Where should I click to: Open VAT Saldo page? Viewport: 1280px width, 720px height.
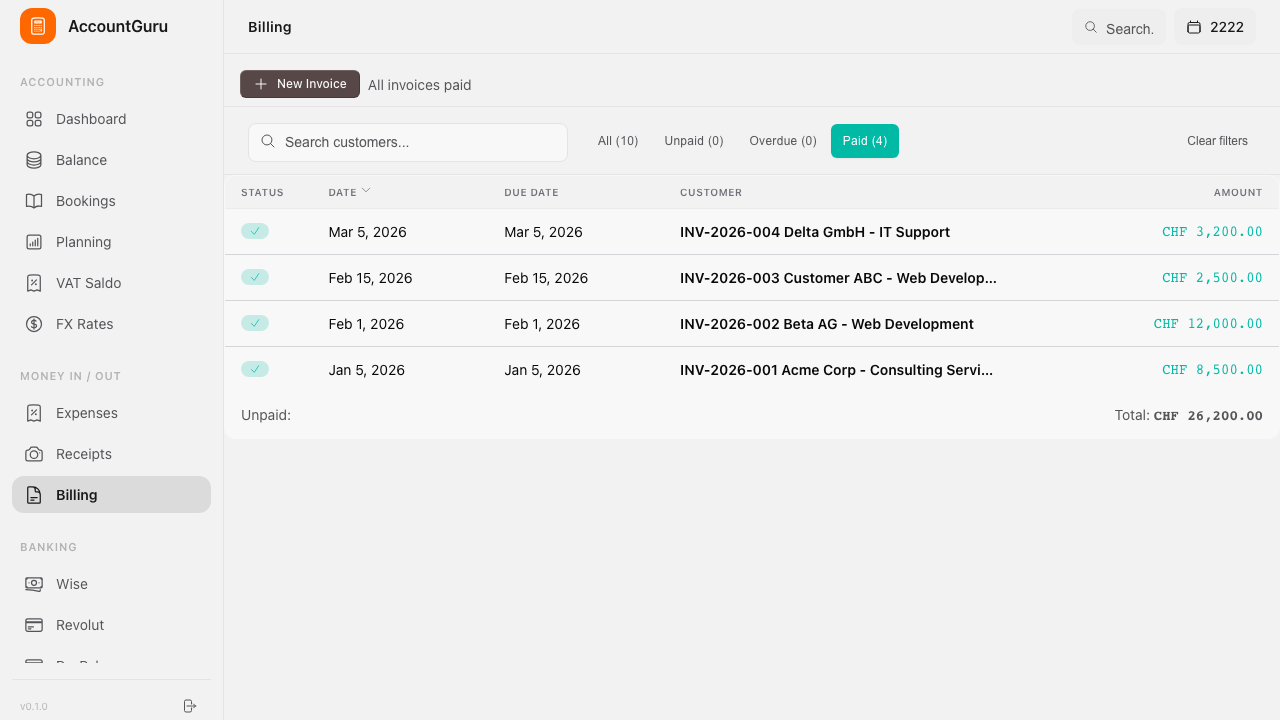[x=111, y=283]
